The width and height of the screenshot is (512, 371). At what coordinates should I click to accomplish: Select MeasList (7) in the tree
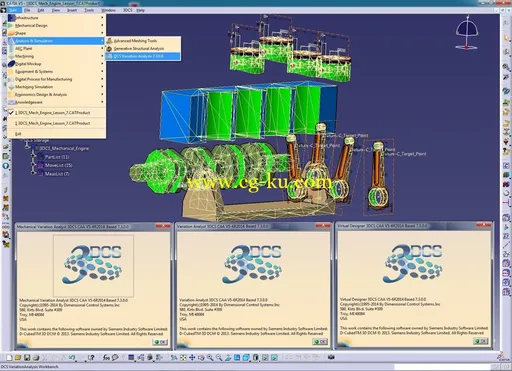[57, 174]
